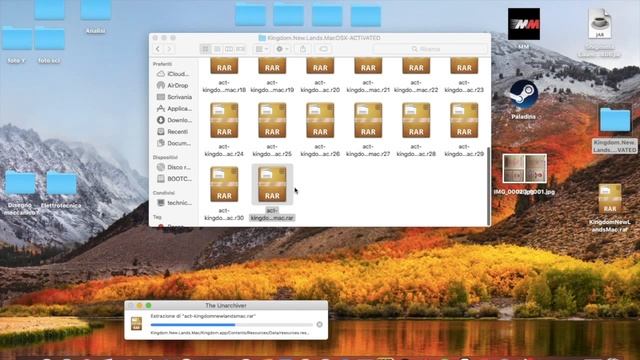Click The Unarchiver extraction progress bar
Screen dimensions: 640x360
point(231,324)
